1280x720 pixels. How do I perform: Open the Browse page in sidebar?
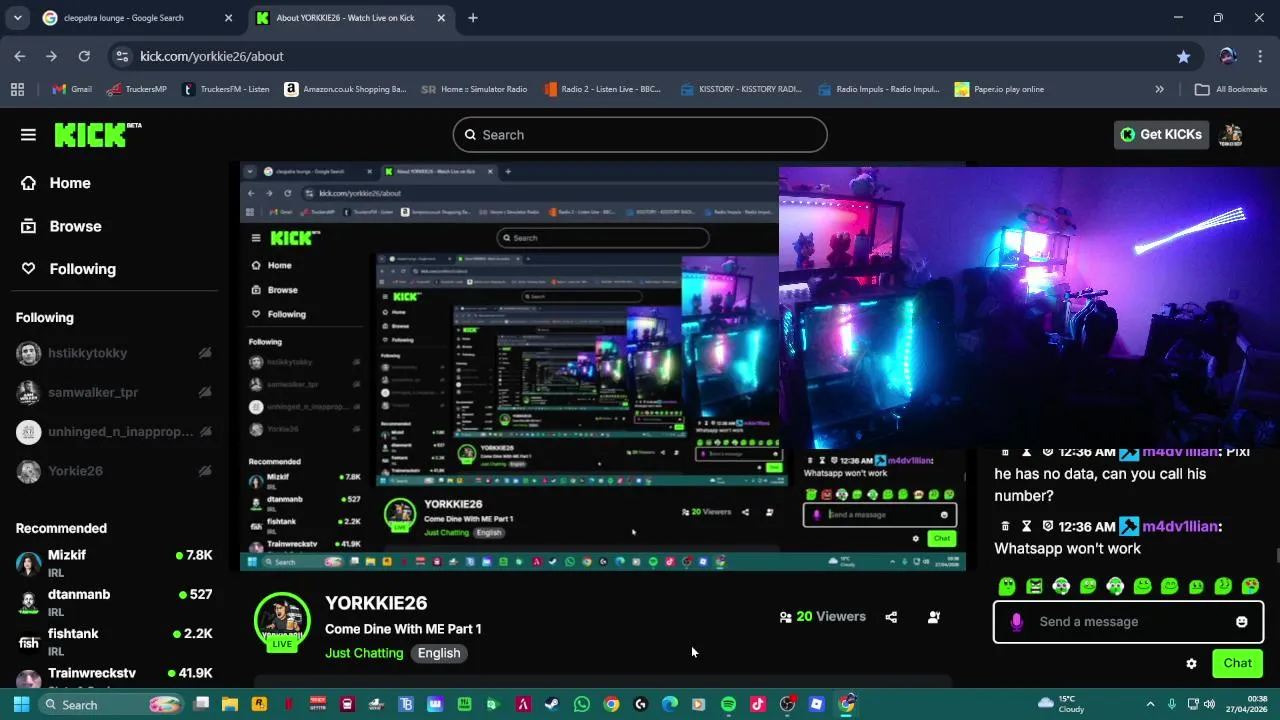(x=61, y=226)
